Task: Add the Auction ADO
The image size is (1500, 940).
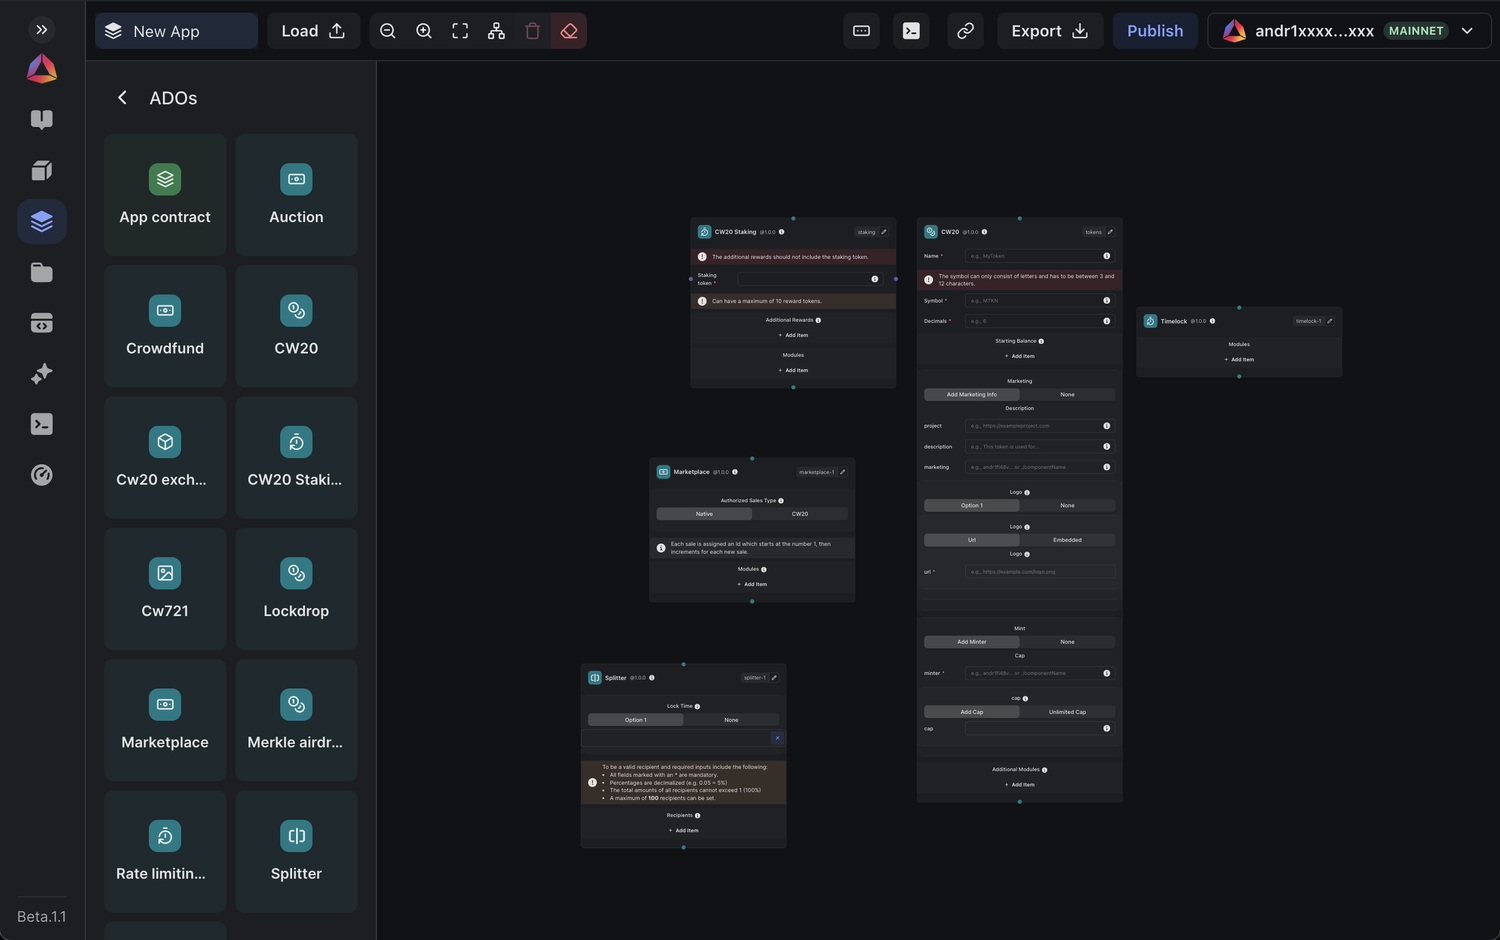Action: 296,195
